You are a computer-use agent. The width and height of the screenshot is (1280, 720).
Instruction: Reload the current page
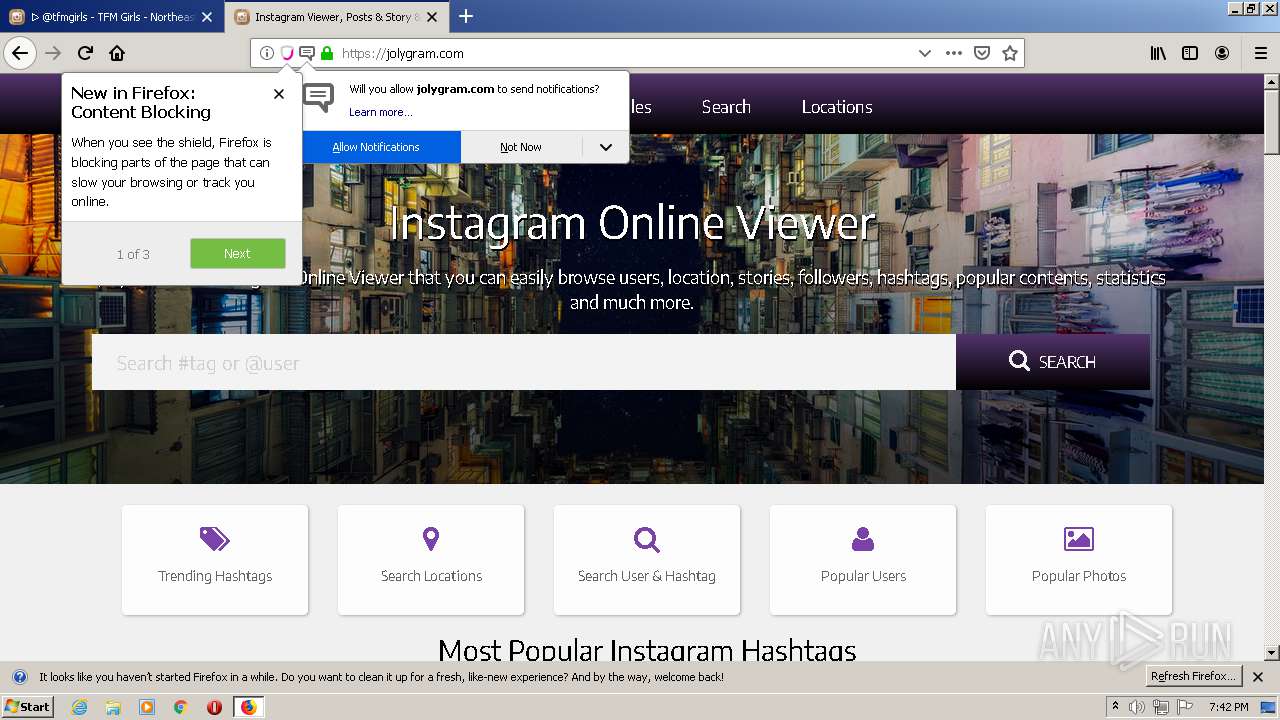coord(85,53)
